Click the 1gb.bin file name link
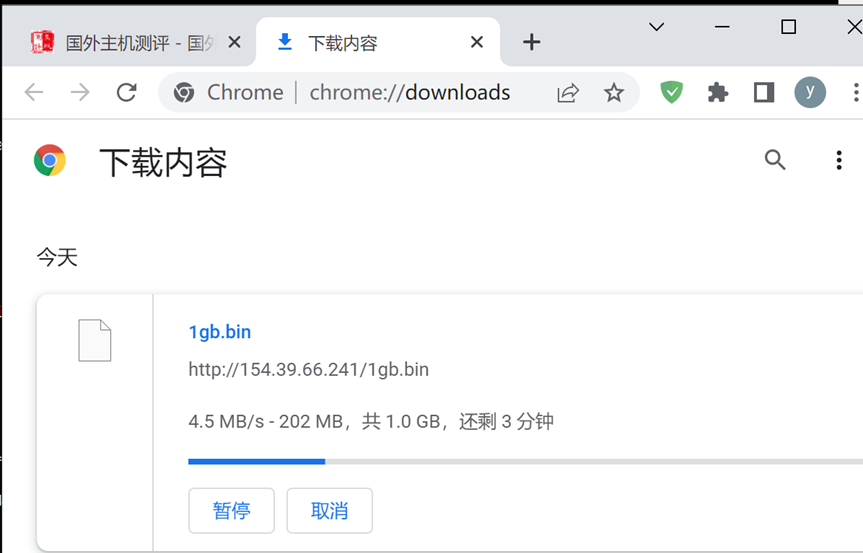This screenshot has width=863, height=553. pyautogui.click(x=220, y=332)
